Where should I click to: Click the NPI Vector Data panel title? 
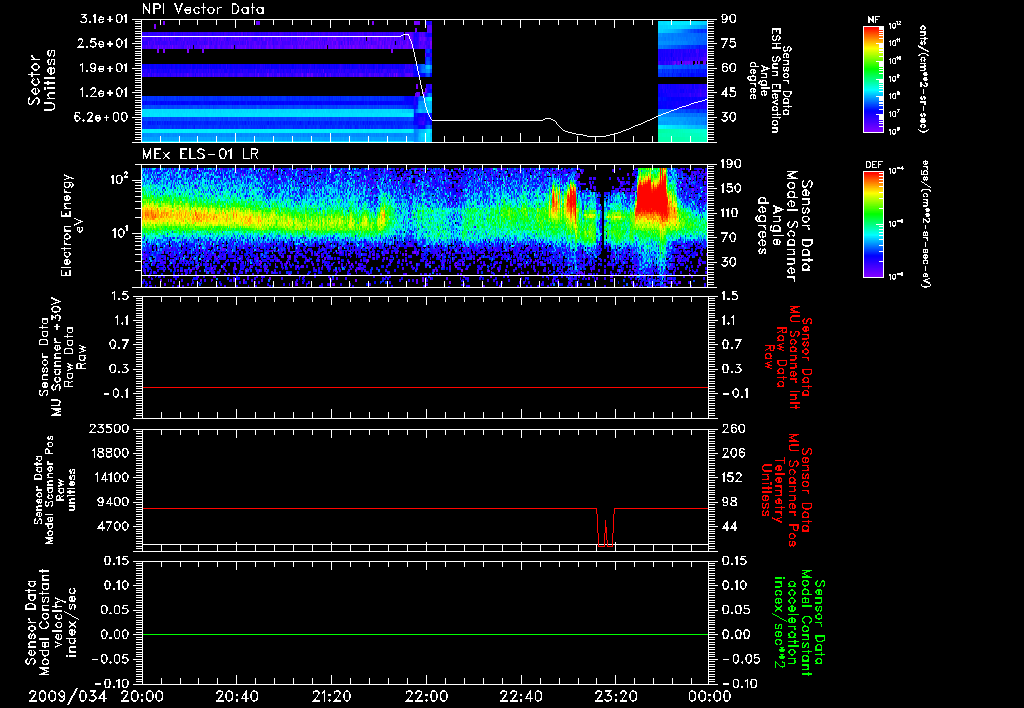(x=203, y=9)
